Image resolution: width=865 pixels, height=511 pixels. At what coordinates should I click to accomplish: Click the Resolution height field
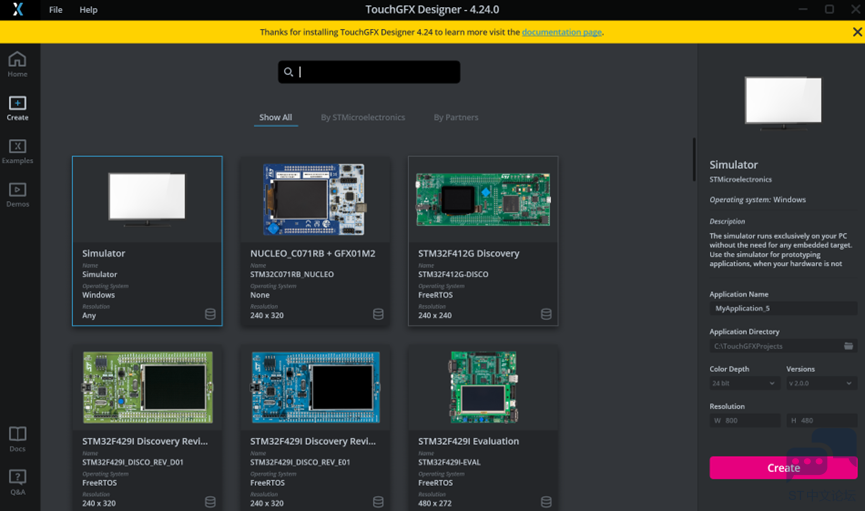pos(821,420)
